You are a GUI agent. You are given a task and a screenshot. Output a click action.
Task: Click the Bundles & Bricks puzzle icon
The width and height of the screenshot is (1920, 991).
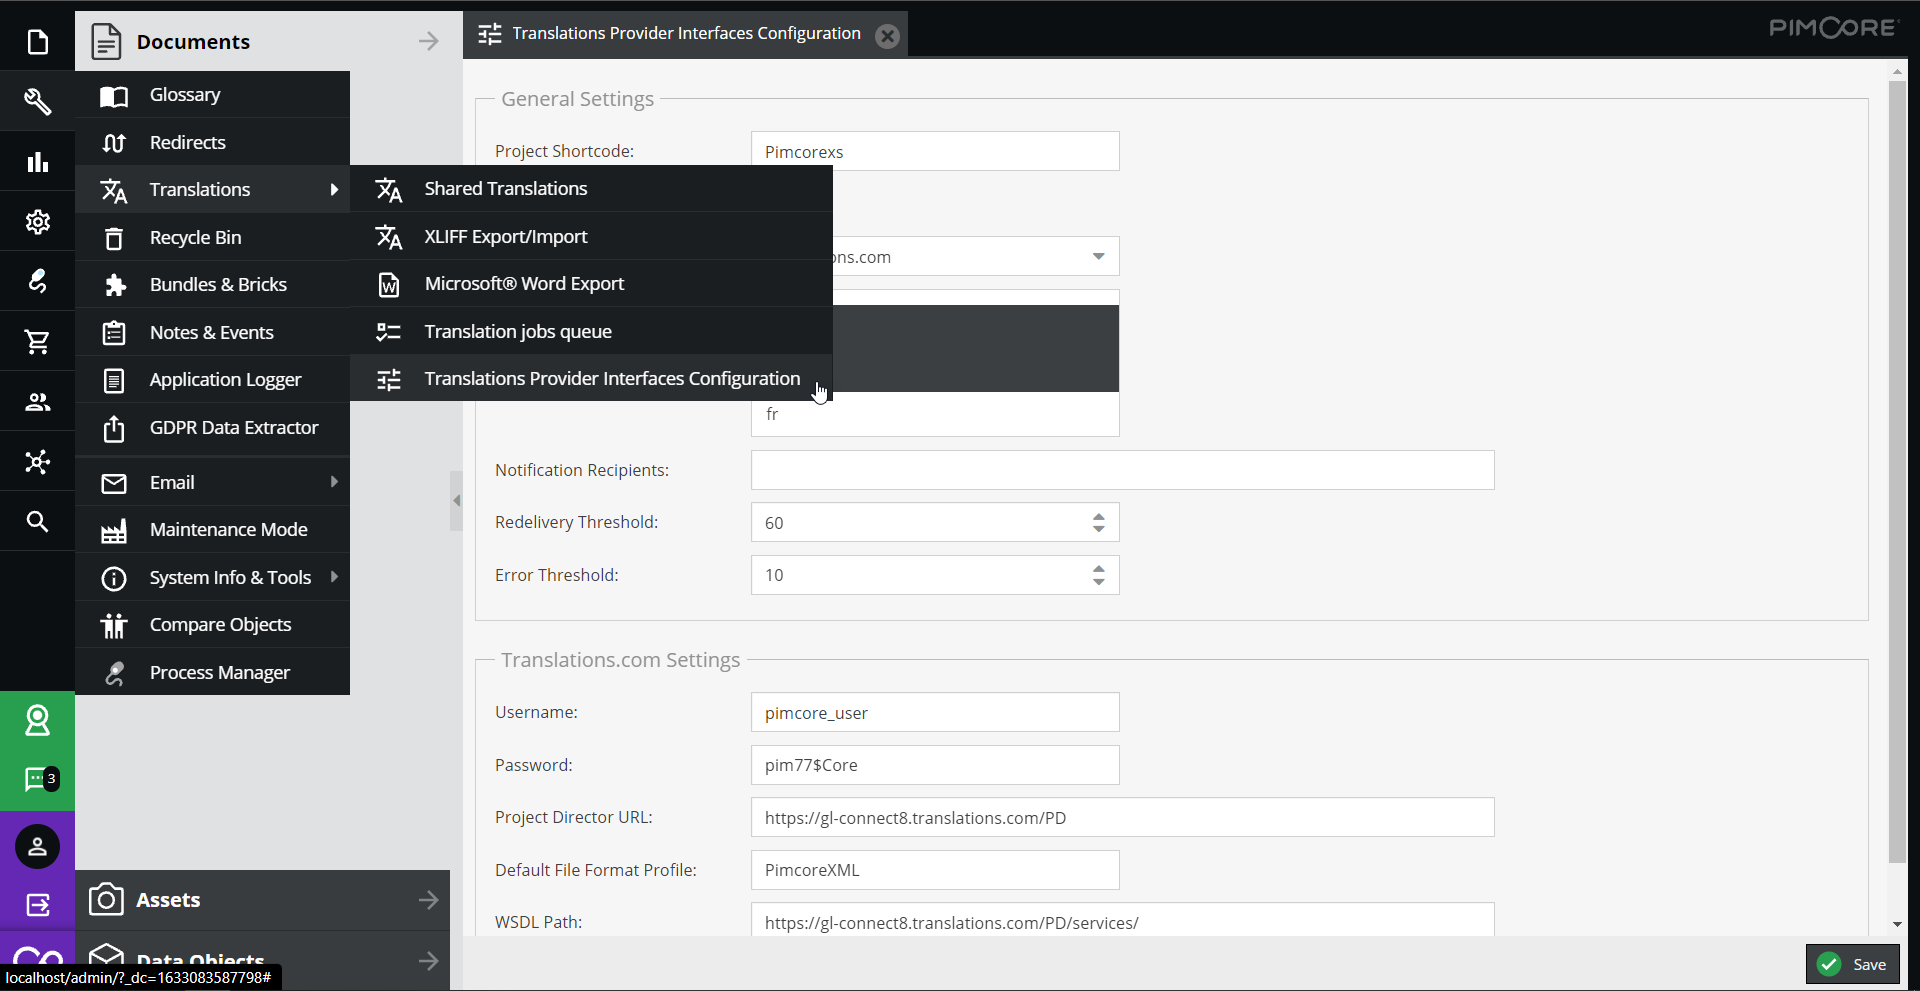[x=114, y=286]
